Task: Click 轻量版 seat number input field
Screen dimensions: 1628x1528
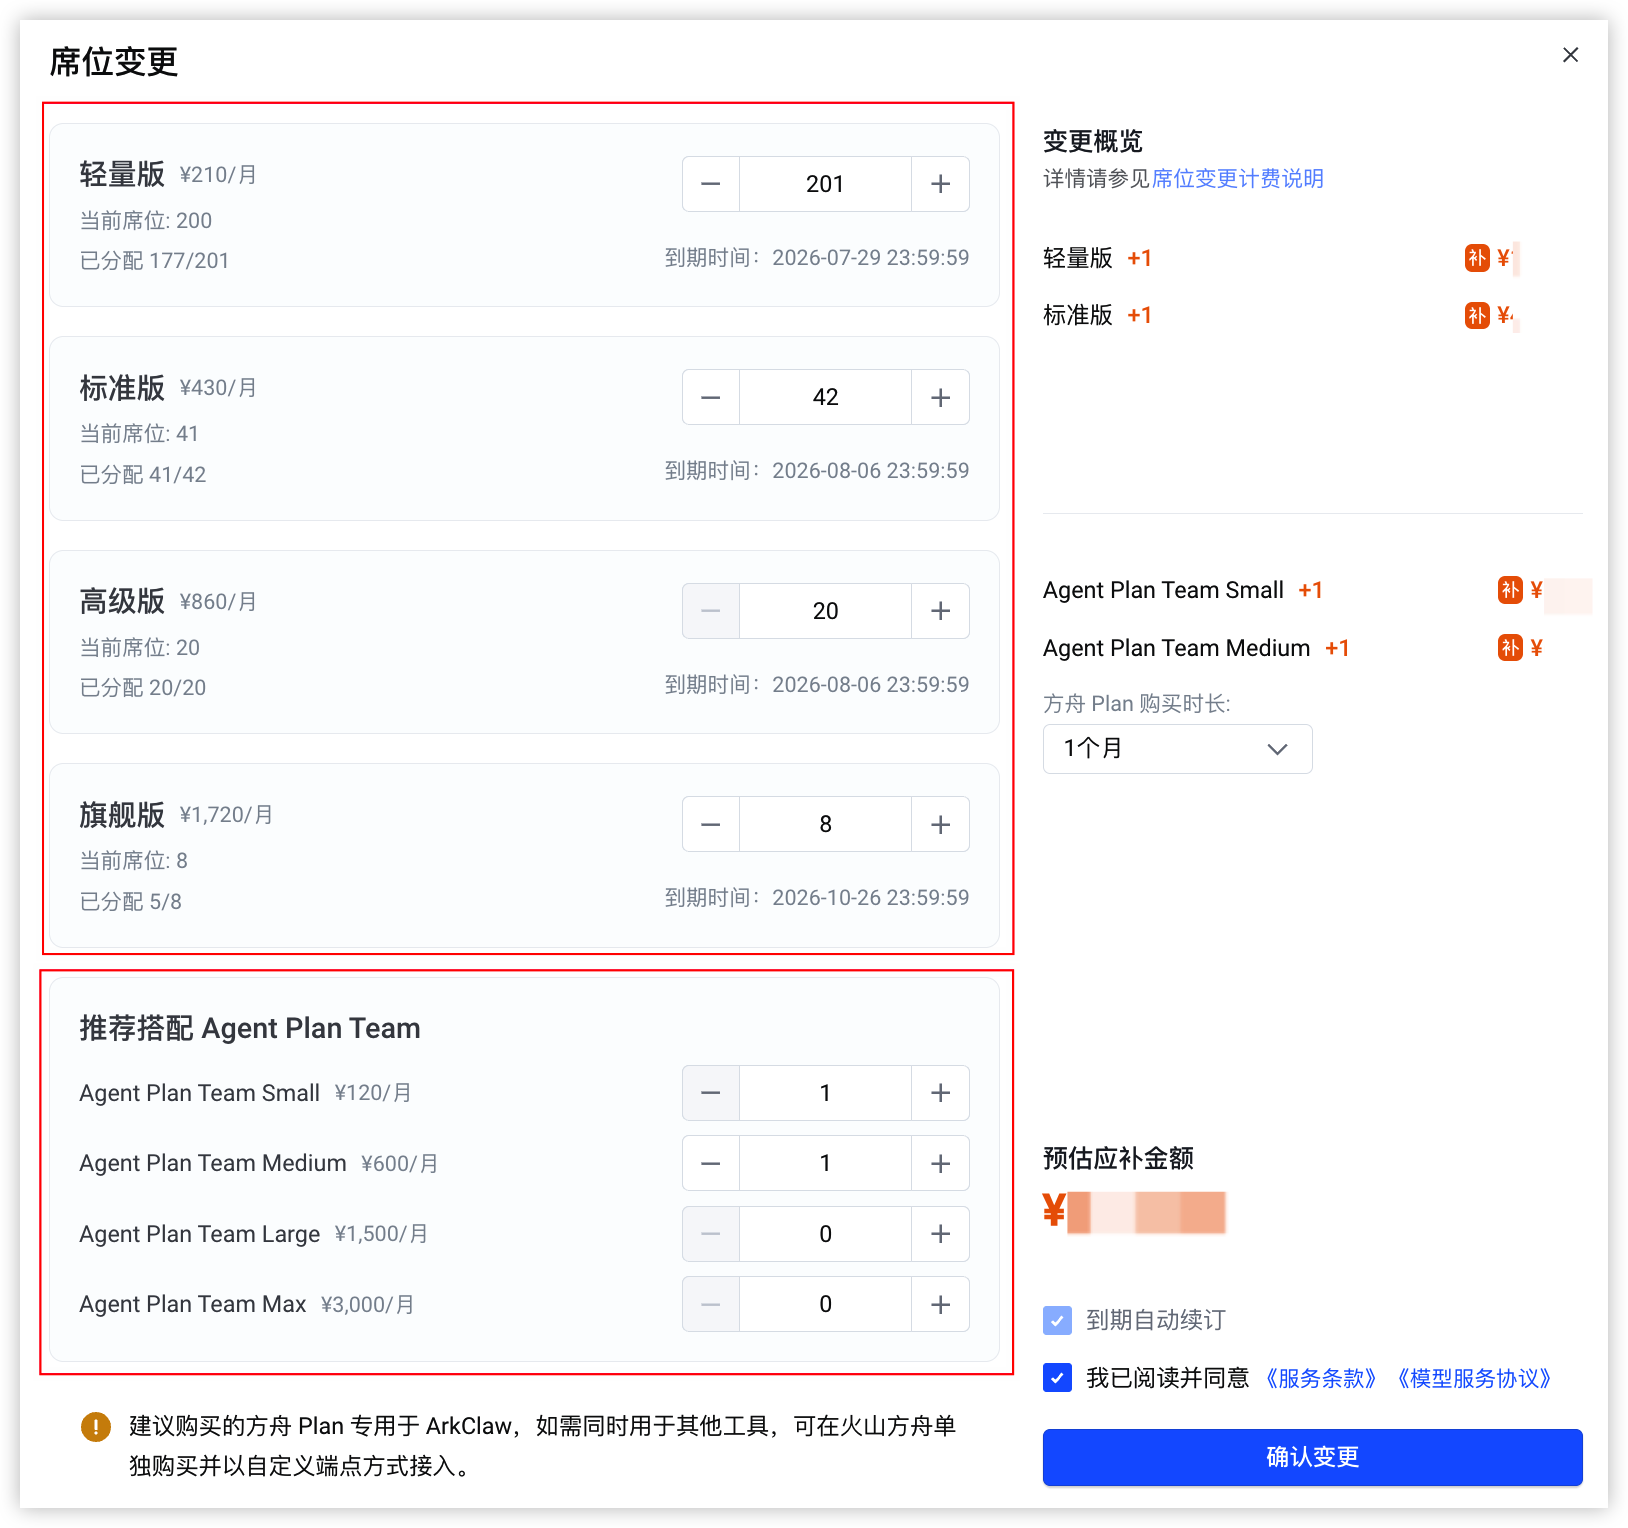Action: [825, 184]
